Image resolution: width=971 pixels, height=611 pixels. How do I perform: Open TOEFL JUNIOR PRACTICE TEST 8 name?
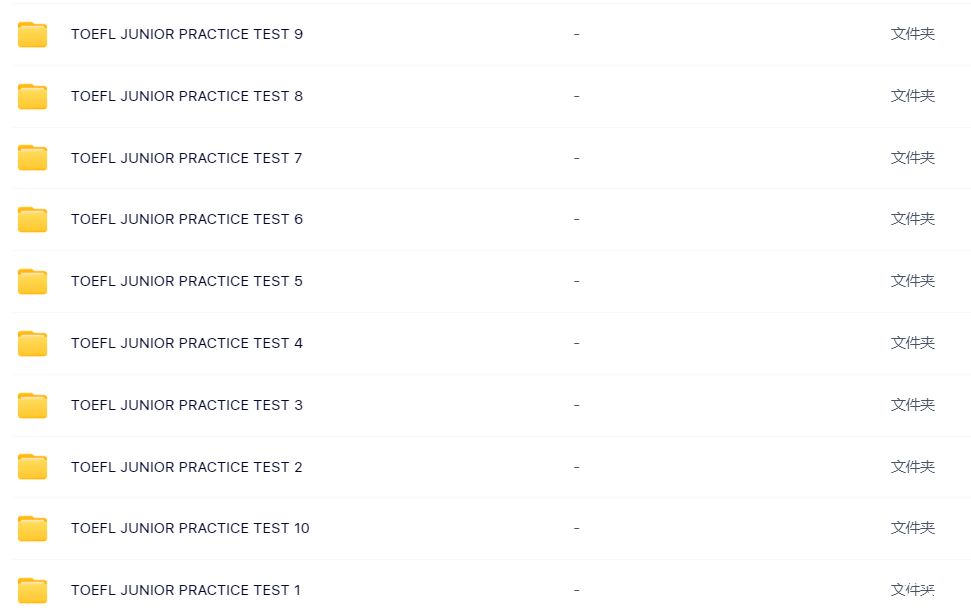coord(187,96)
